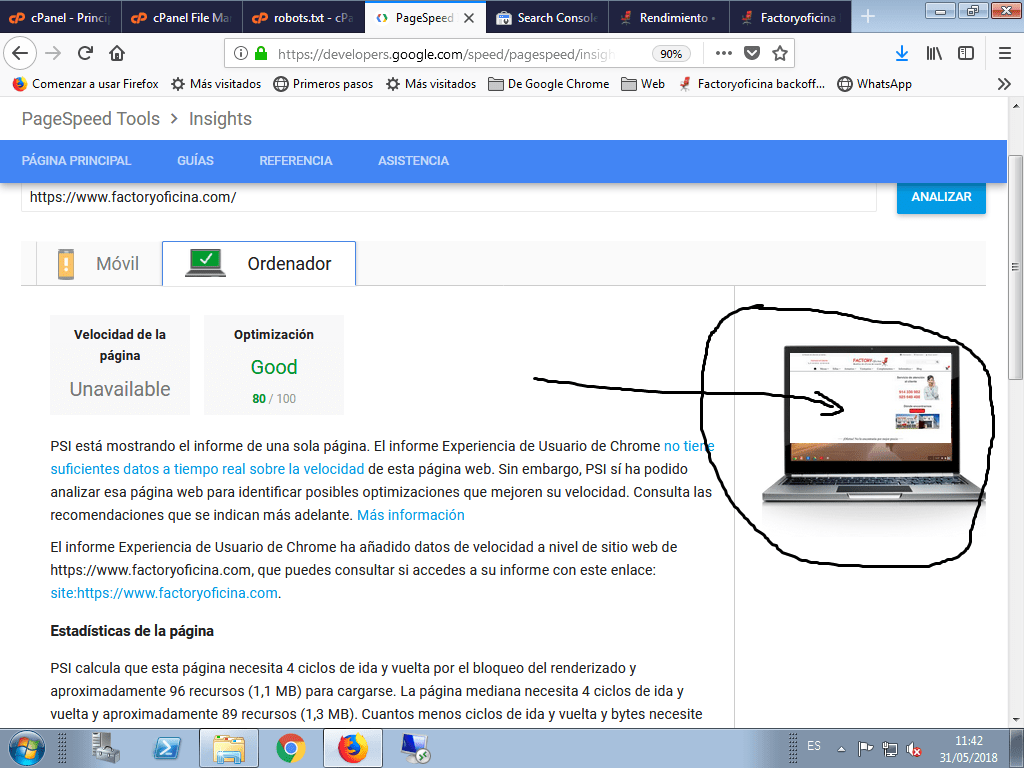Open 'Comenzar a usar Firefox' bookmark
The image size is (1024, 768).
tap(86, 84)
